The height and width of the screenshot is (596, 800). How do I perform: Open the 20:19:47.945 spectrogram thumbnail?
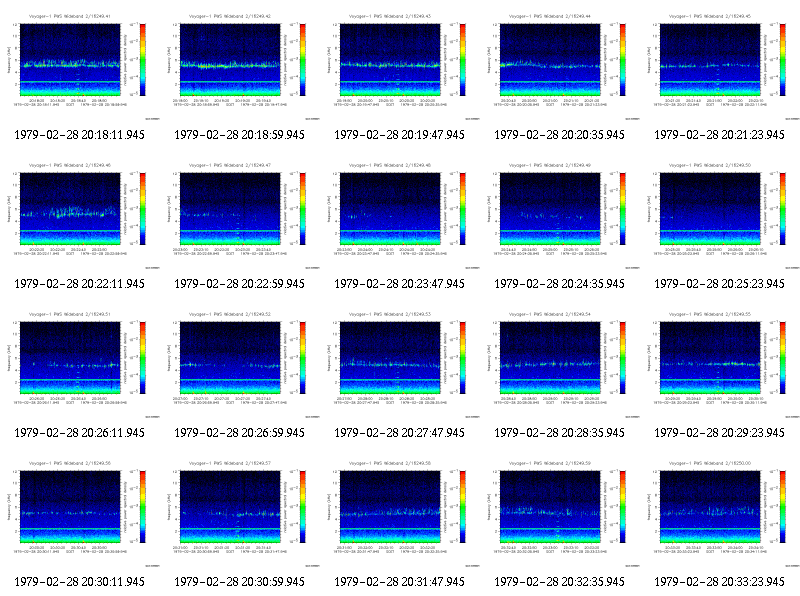(400, 67)
